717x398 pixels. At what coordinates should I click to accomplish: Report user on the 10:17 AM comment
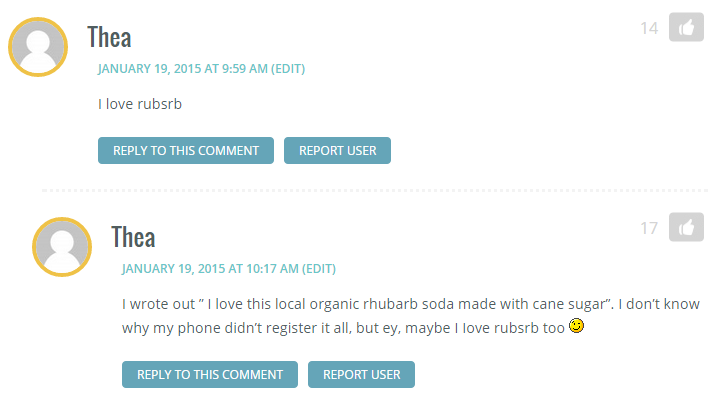tap(361, 374)
